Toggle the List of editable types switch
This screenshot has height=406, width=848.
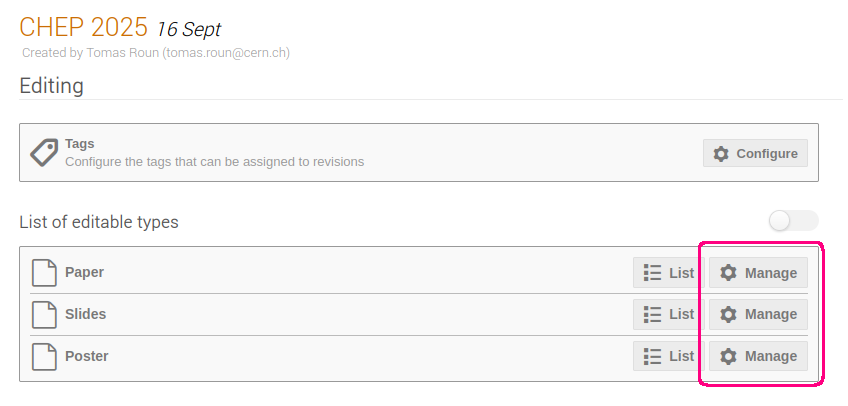[x=793, y=221]
